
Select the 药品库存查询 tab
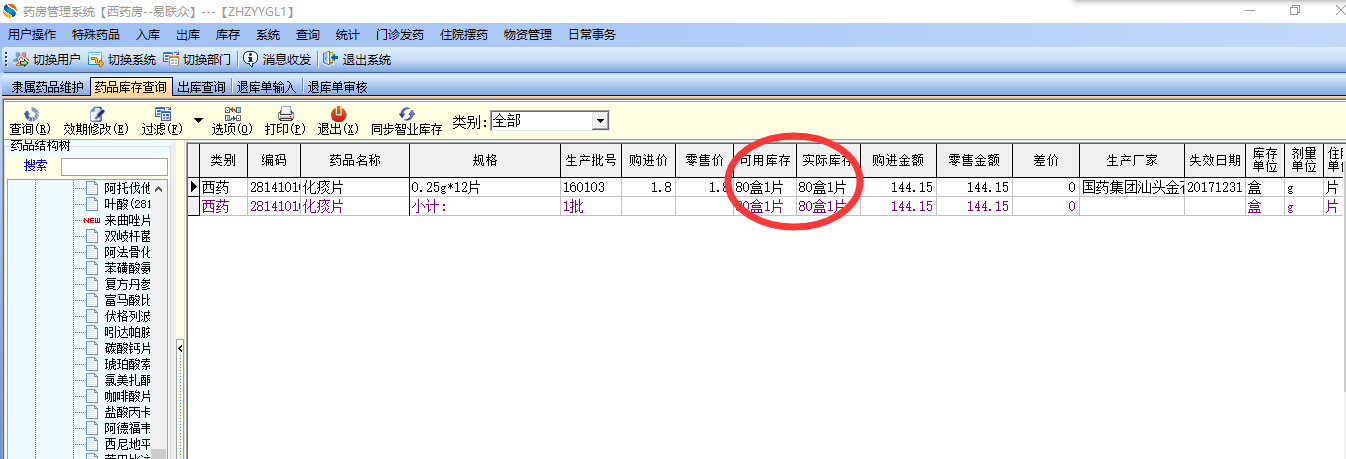pyautogui.click(x=131, y=87)
